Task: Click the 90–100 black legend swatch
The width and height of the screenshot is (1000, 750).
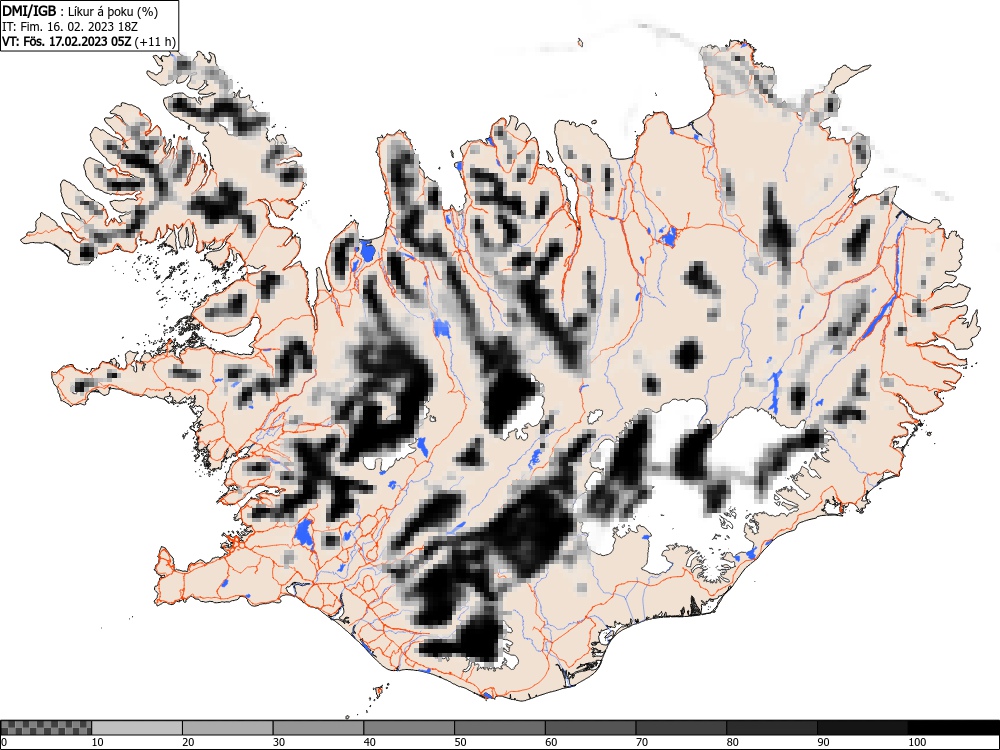Action: tap(862, 728)
